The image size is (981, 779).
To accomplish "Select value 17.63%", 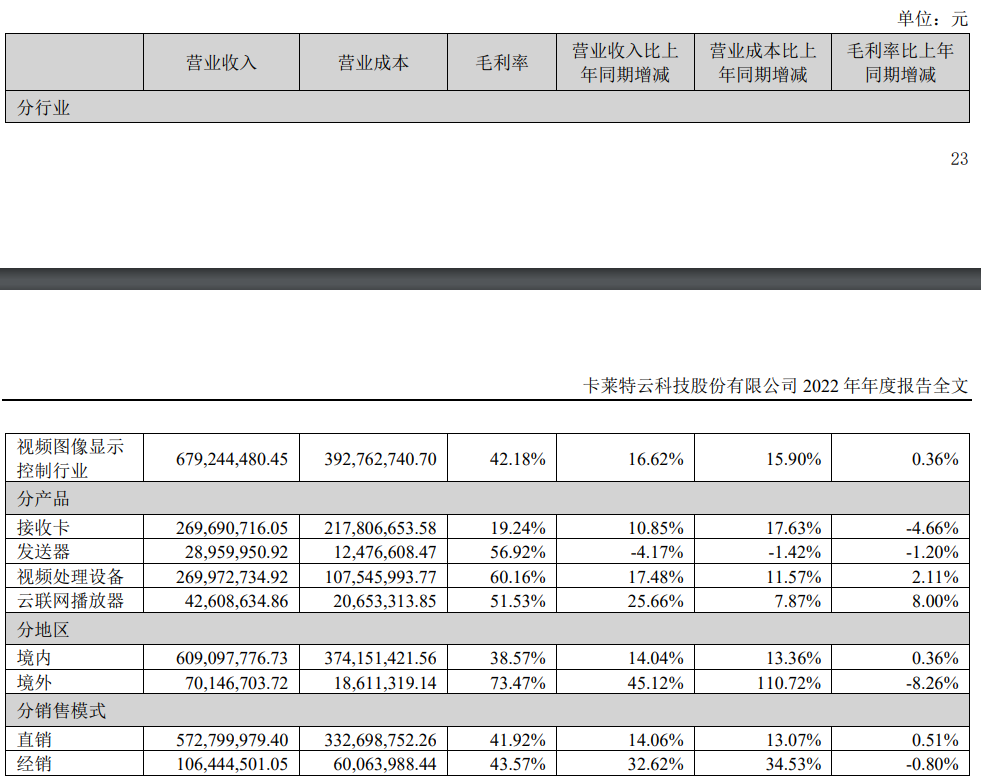I will coord(793,528).
